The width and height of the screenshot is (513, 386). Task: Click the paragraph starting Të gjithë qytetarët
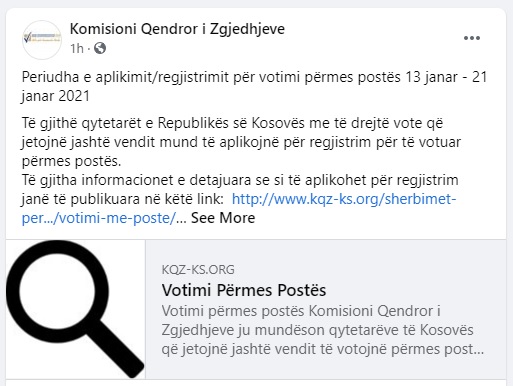tap(241, 142)
